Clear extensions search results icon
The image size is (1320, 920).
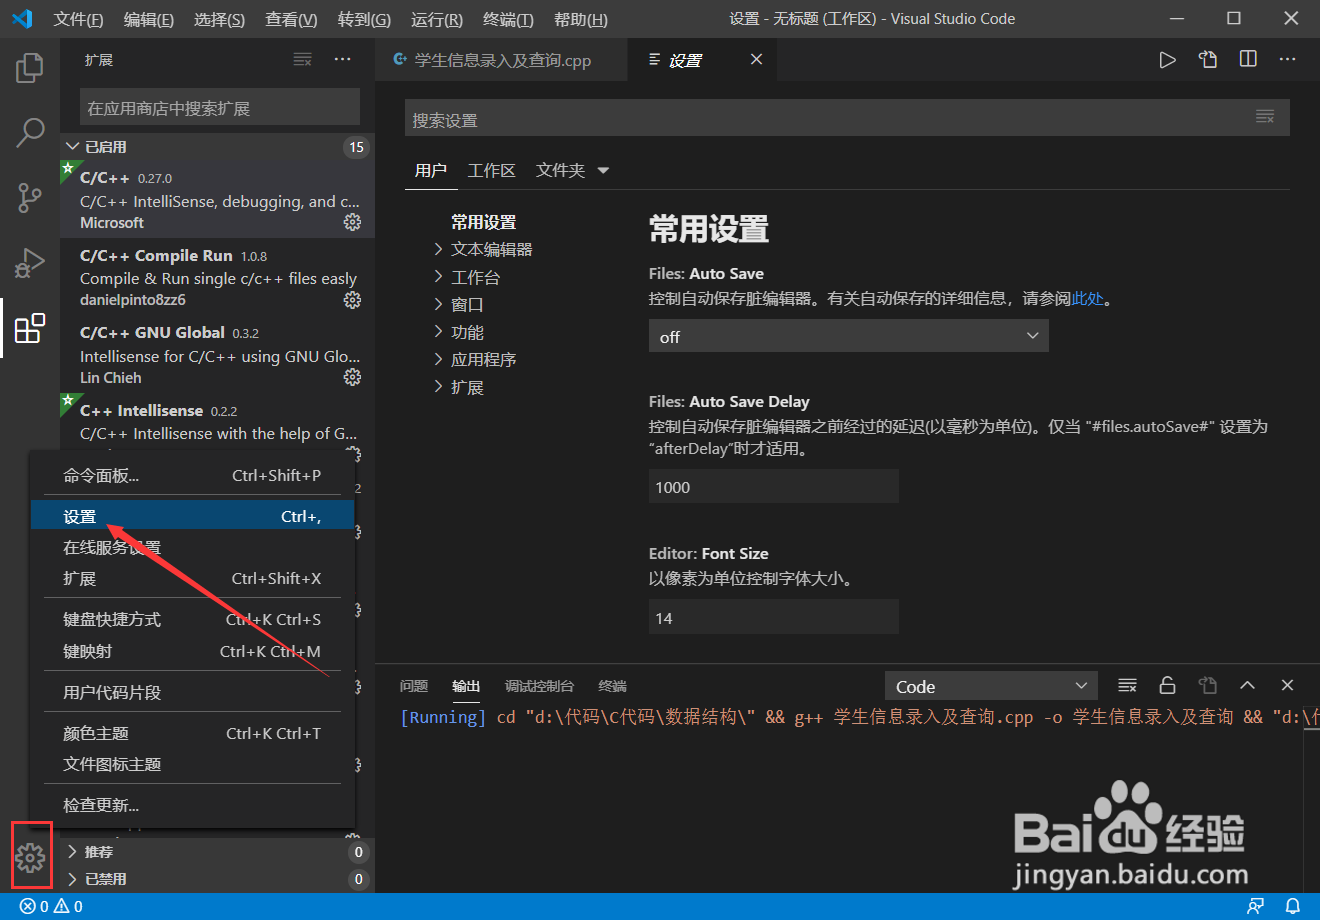pyautogui.click(x=302, y=60)
